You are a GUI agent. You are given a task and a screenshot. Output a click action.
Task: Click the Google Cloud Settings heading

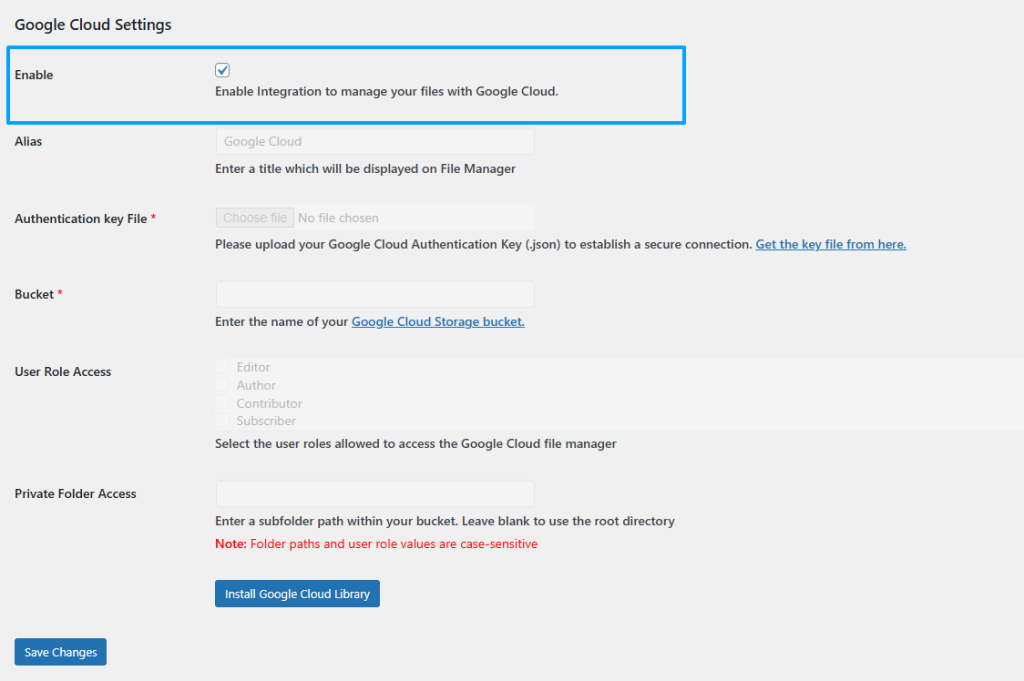[x=92, y=24]
